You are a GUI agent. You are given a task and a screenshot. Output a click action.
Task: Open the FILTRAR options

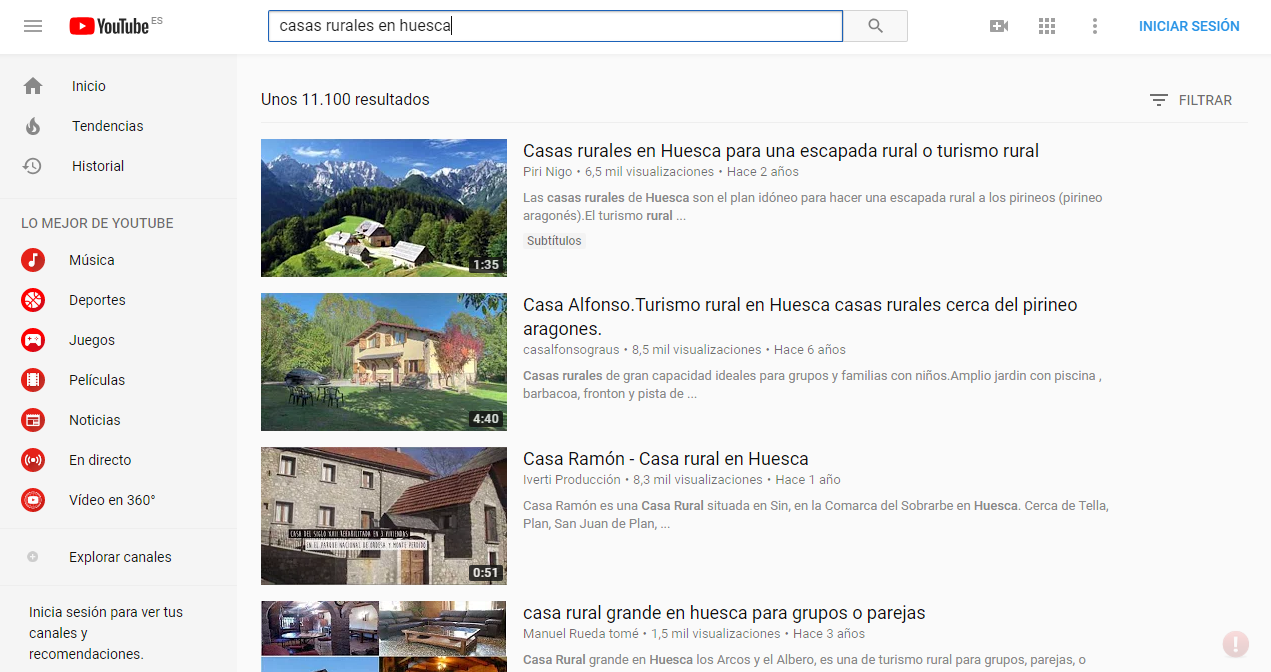click(x=1191, y=100)
